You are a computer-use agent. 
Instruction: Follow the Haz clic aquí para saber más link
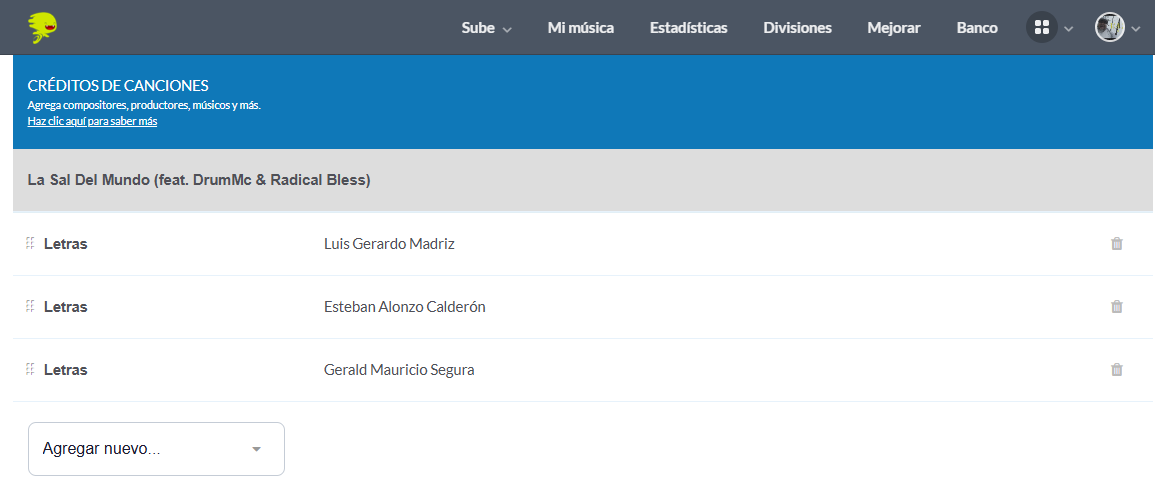pos(92,122)
